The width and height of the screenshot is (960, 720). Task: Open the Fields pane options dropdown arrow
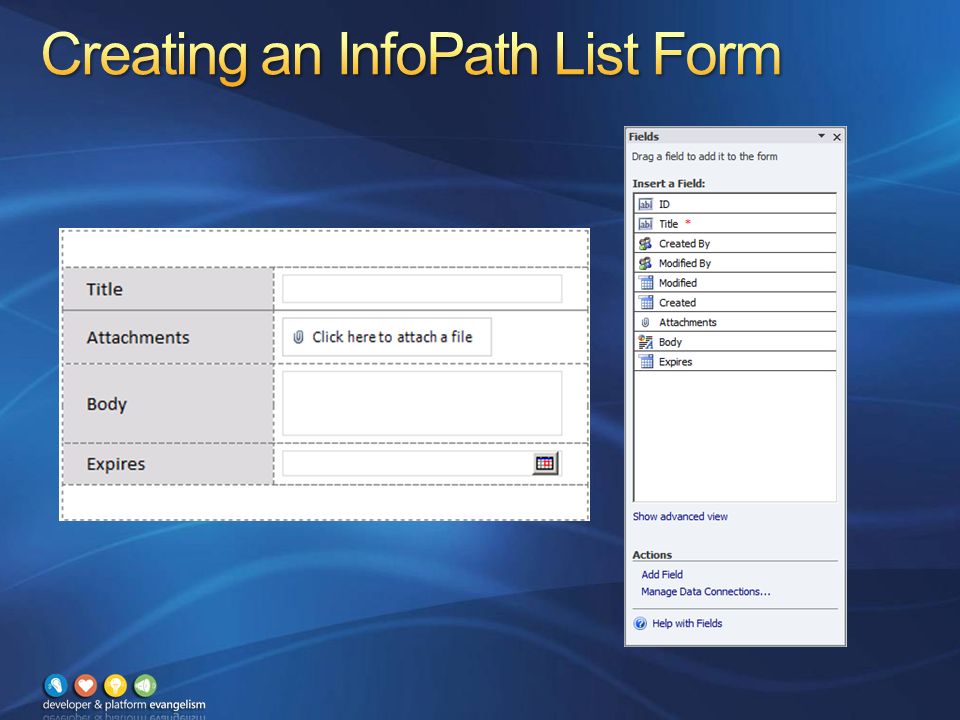[x=822, y=136]
